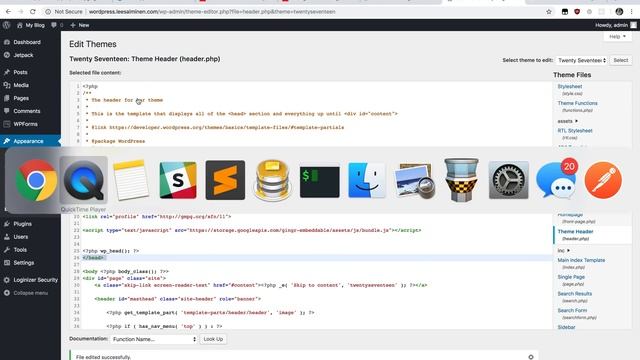This screenshot has height=360, width=640.
Task: Switch to Slack in app switcher
Action: coord(178,180)
